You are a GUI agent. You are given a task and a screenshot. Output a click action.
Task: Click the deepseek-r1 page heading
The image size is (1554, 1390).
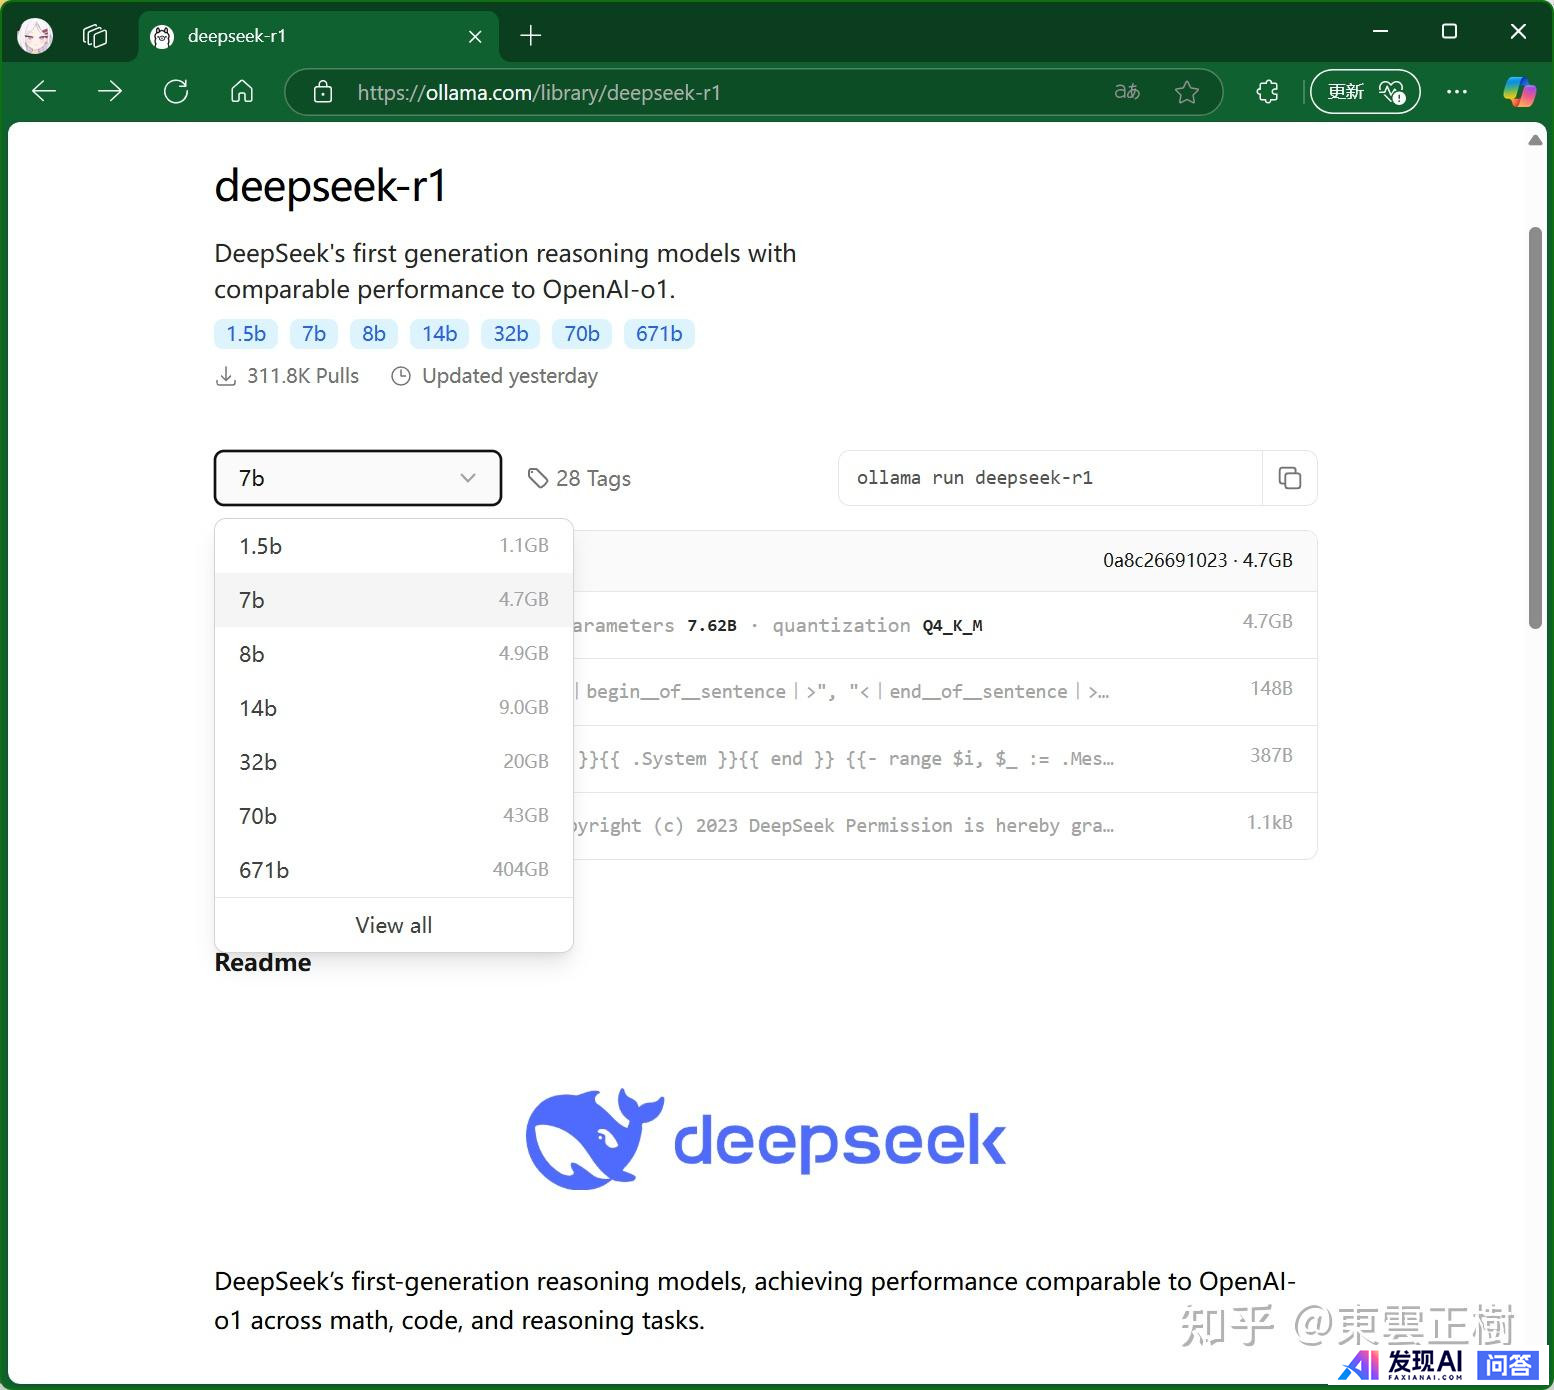(330, 186)
